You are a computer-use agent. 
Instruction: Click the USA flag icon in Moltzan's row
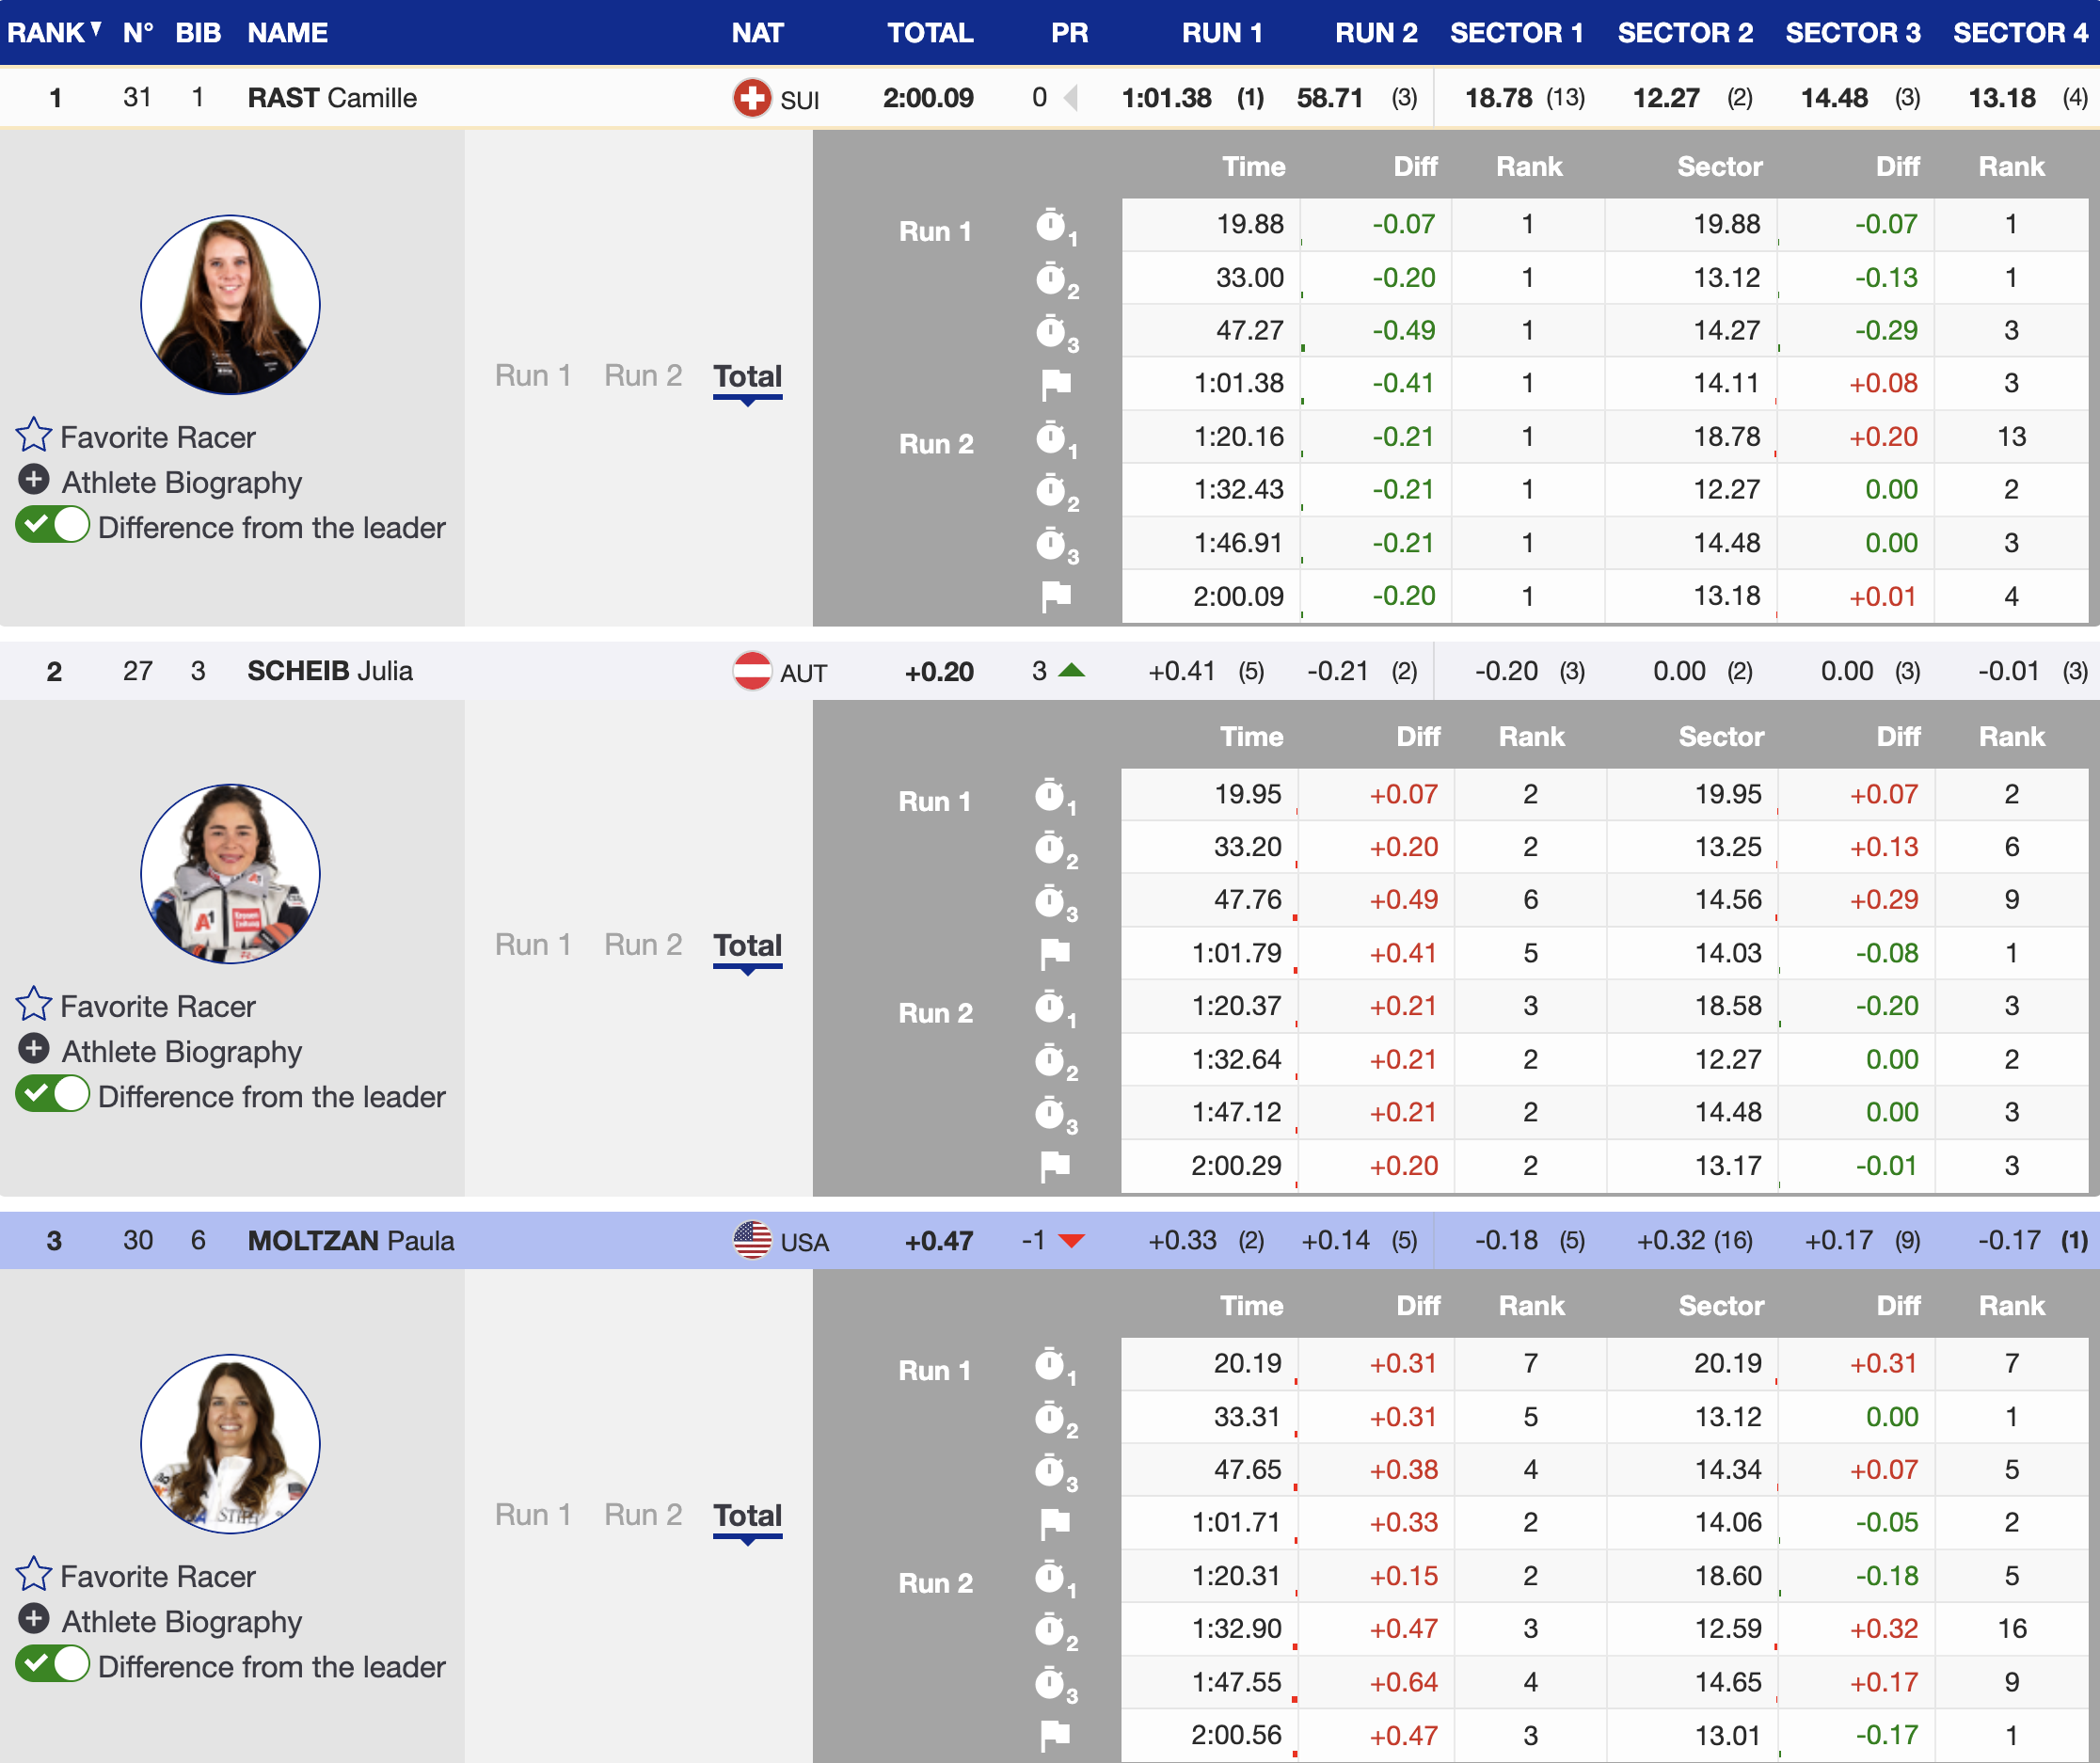[x=752, y=1240]
